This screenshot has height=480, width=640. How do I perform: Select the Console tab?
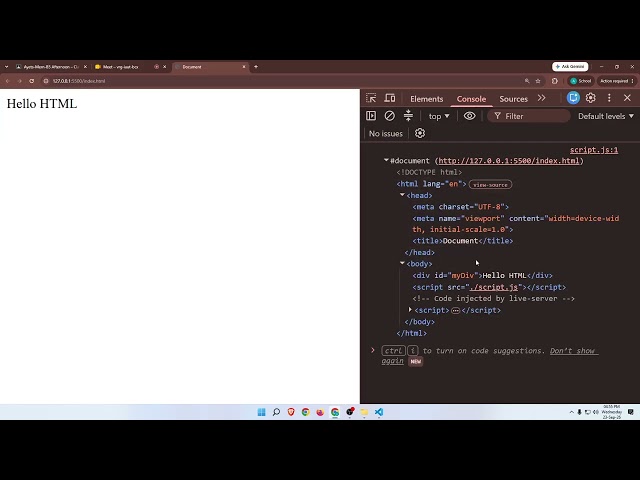tap(471, 99)
